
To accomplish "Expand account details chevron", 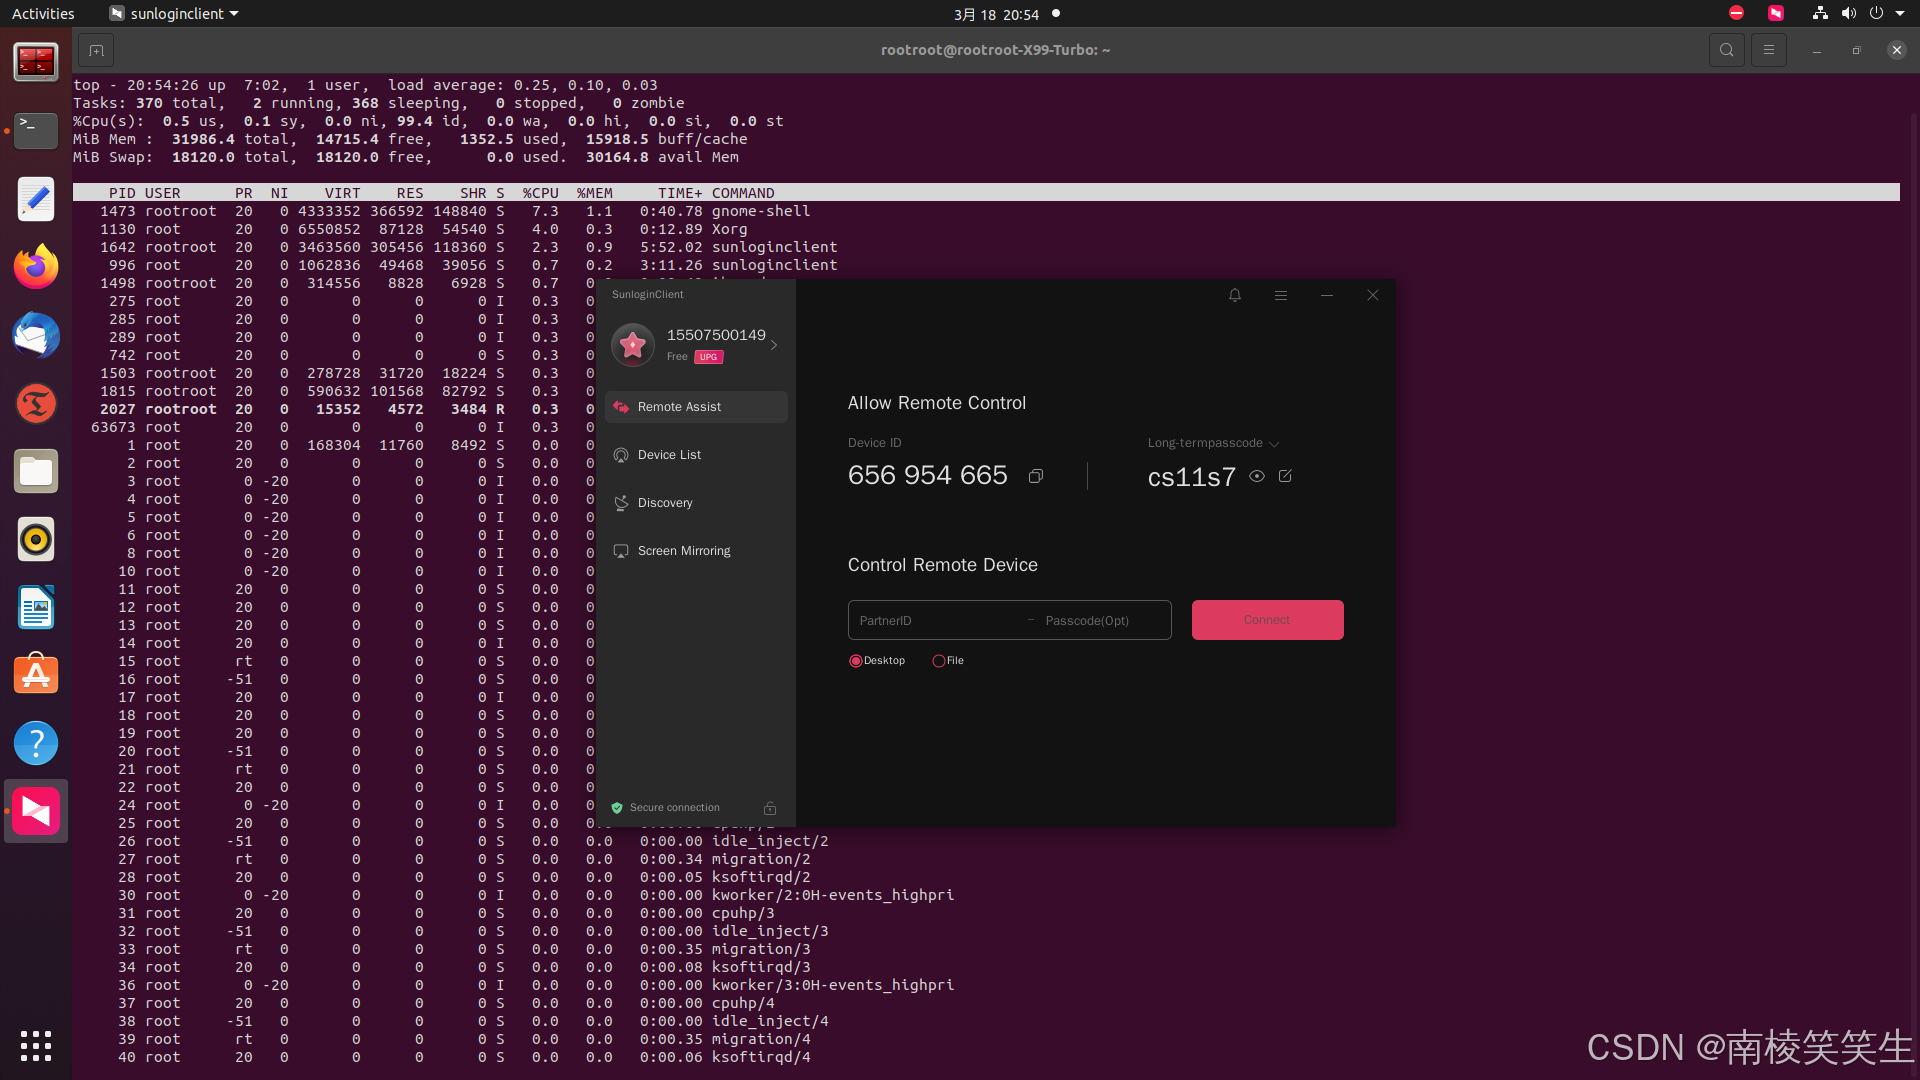I will pyautogui.click(x=774, y=345).
